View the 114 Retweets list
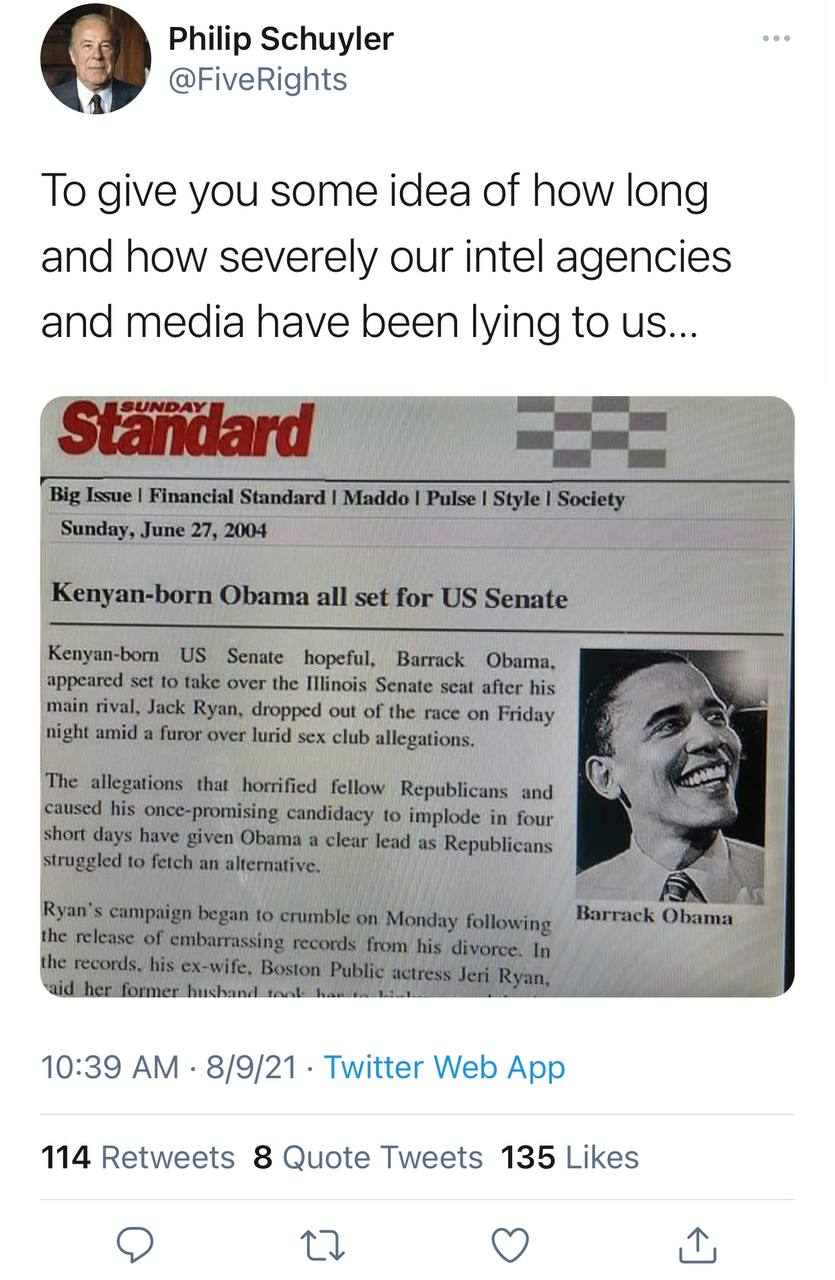This screenshot has width=835, height=1280. click(138, 1157)
